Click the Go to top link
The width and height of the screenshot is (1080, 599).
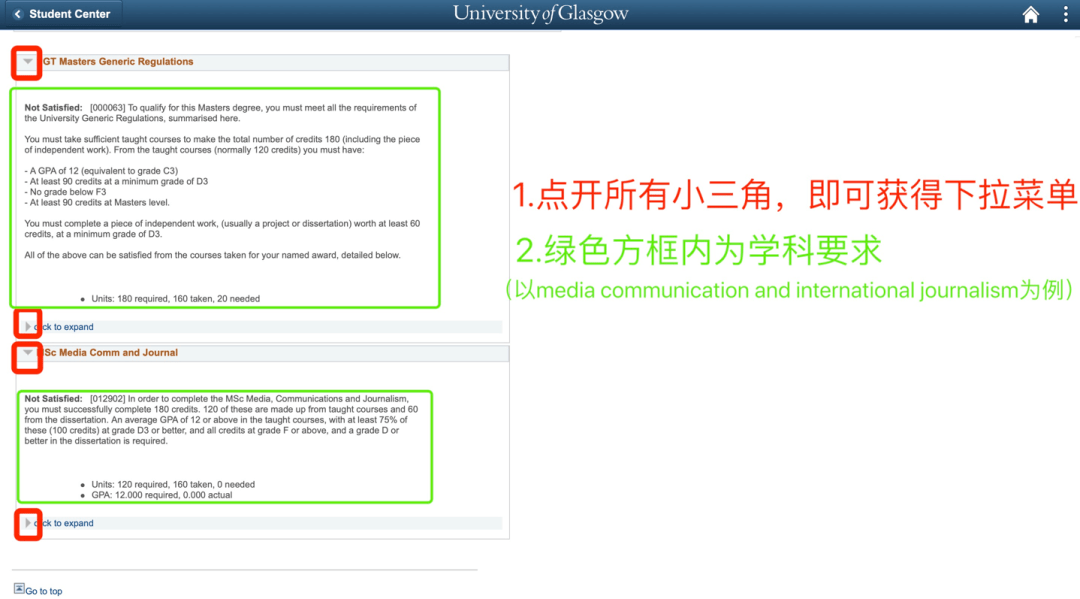coord(43,591)
